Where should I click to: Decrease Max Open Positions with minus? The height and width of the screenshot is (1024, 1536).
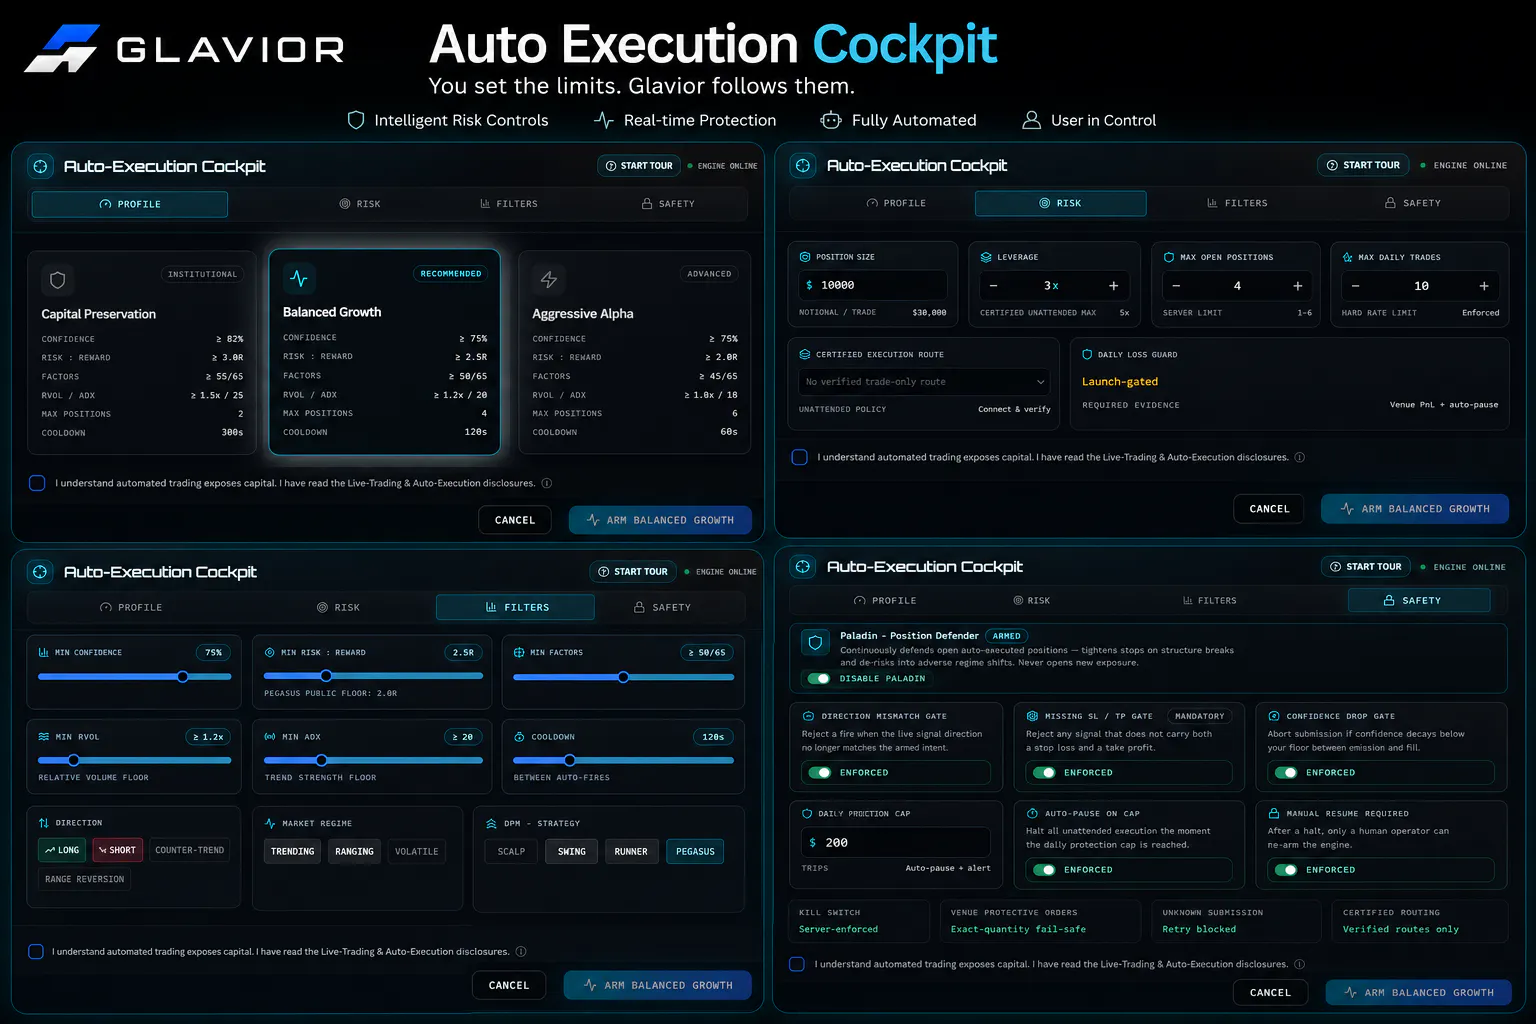(1176, 286)
